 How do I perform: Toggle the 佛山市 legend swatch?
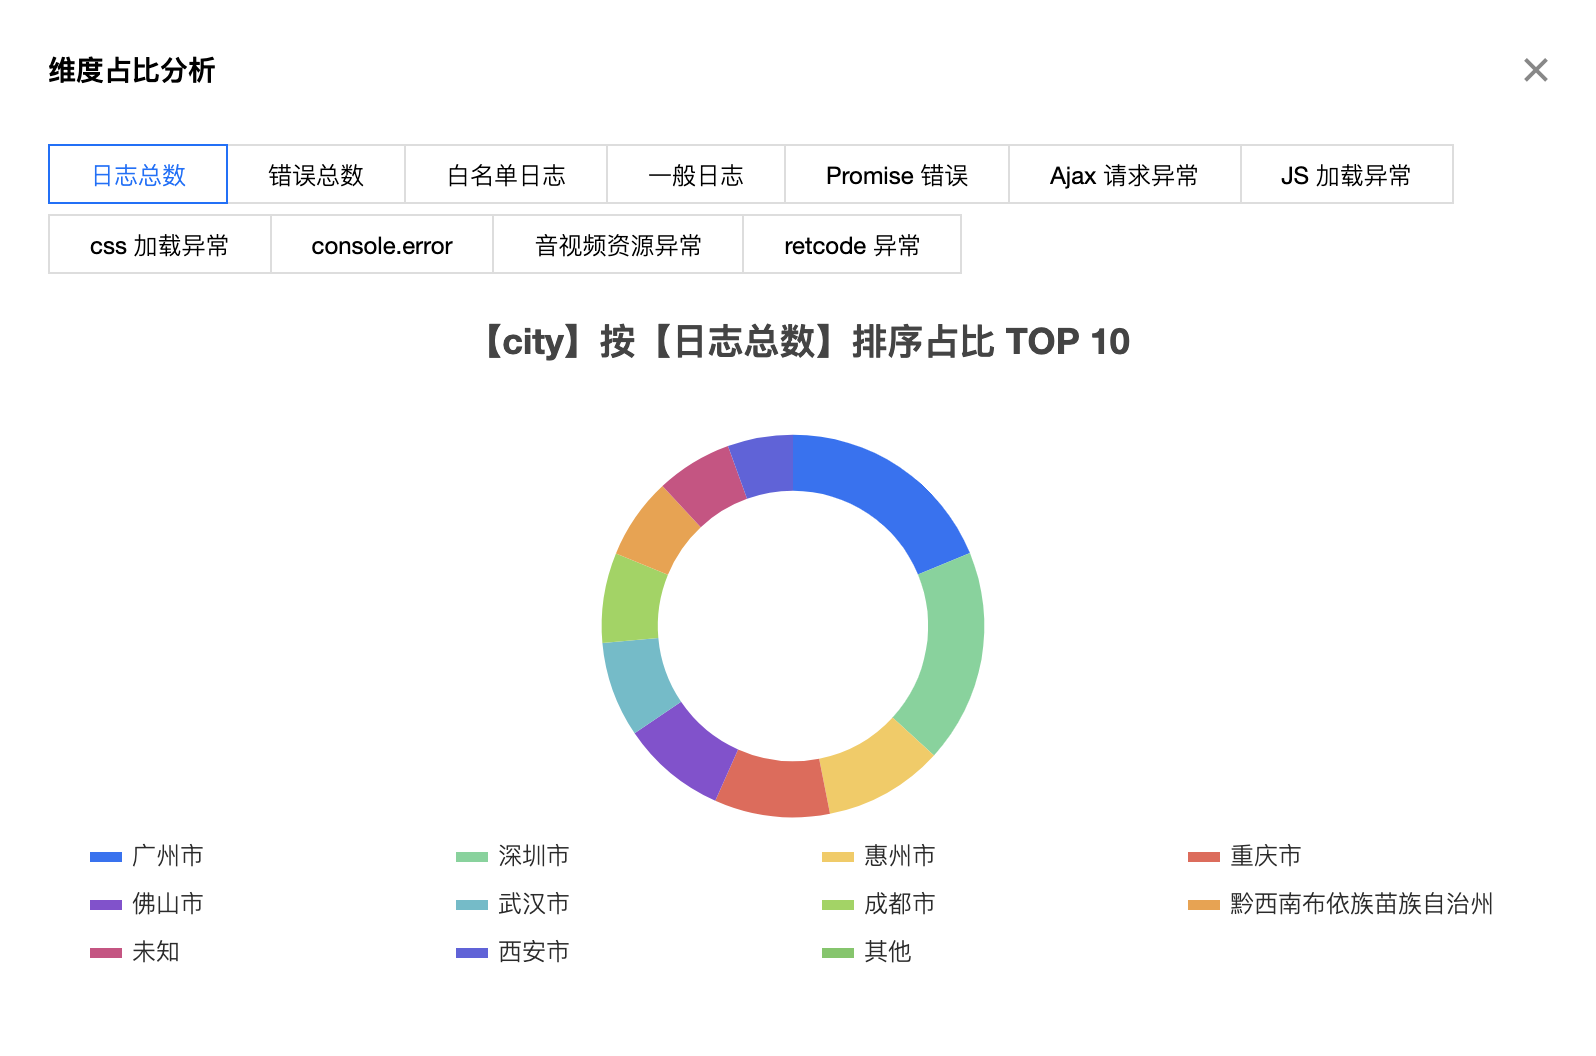(106, 905)
